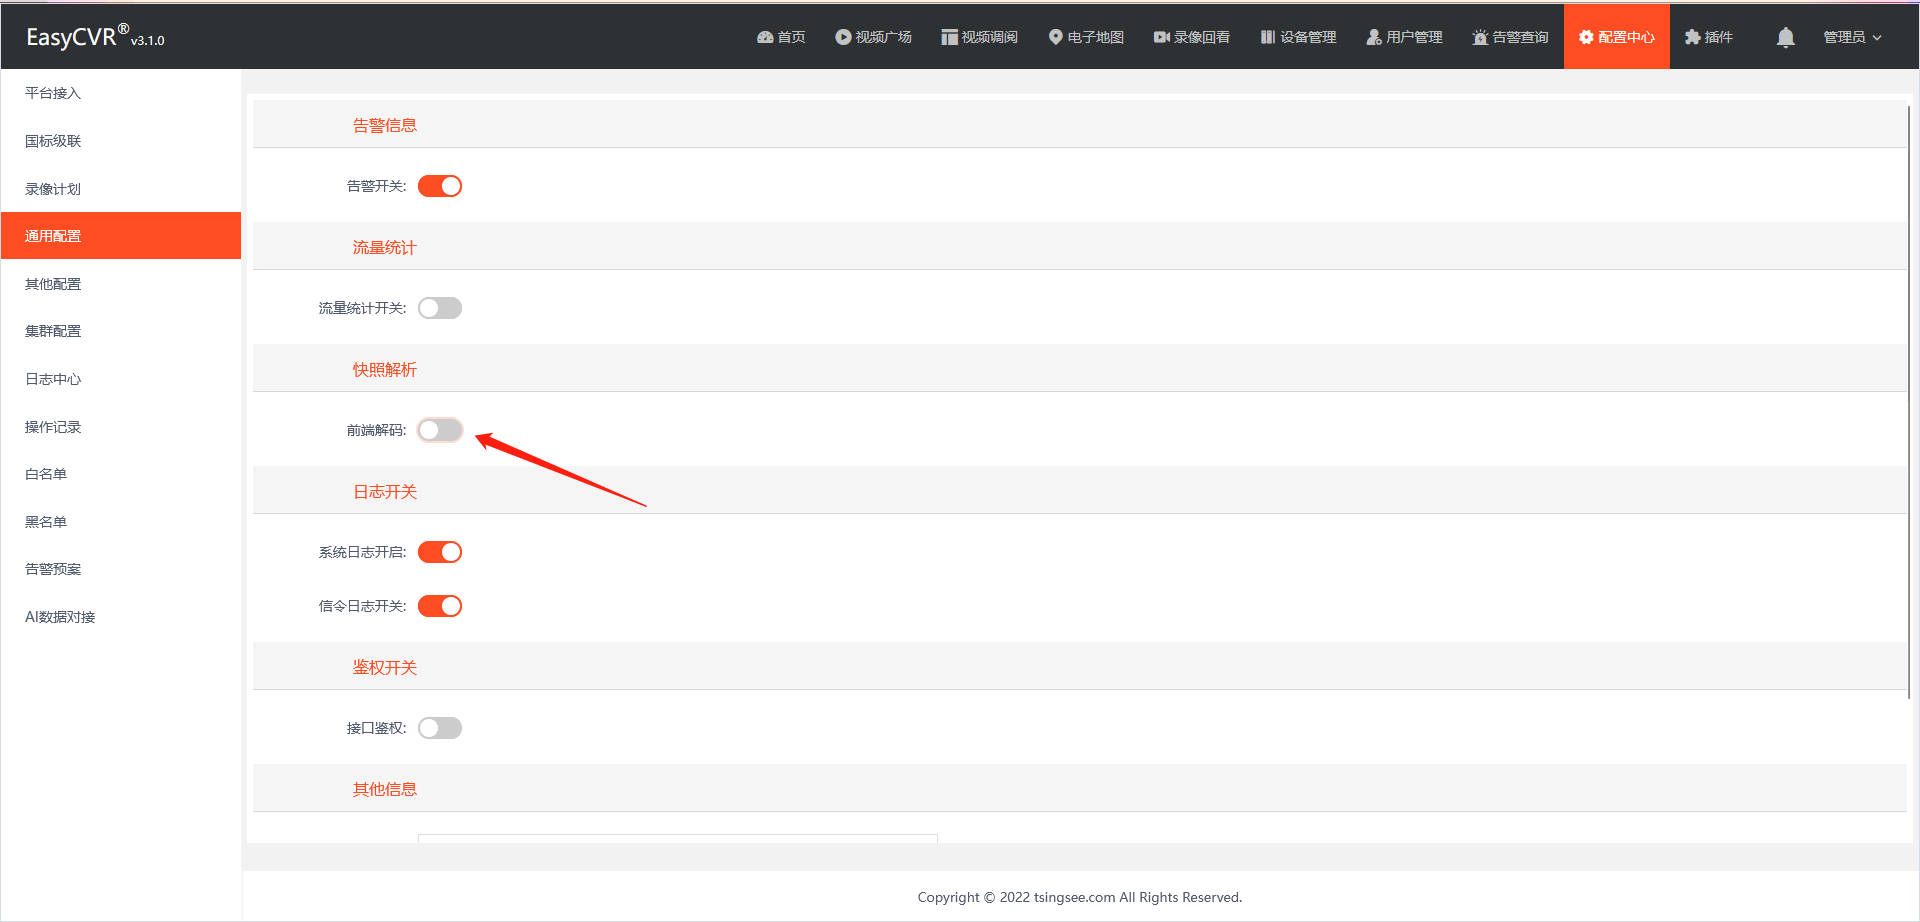The height and width of the screenshot is (922, 1920).
Task: Click the settings panel vertical scrollbar
Action: (1908, 400)
